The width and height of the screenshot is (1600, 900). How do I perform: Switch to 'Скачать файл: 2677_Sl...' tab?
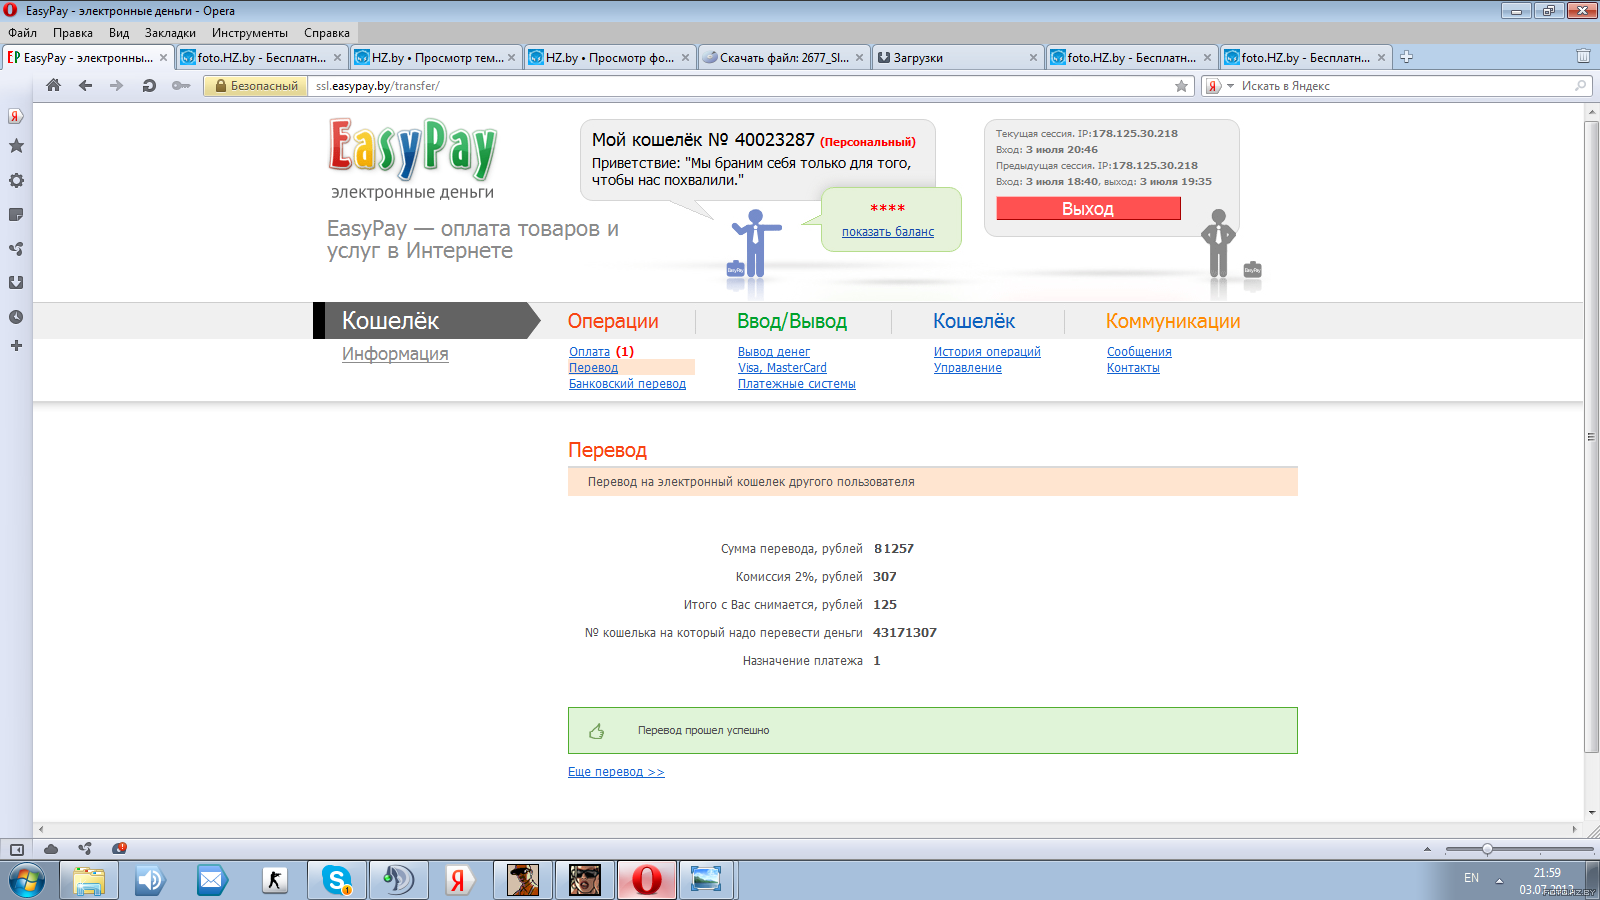point(784,57)
